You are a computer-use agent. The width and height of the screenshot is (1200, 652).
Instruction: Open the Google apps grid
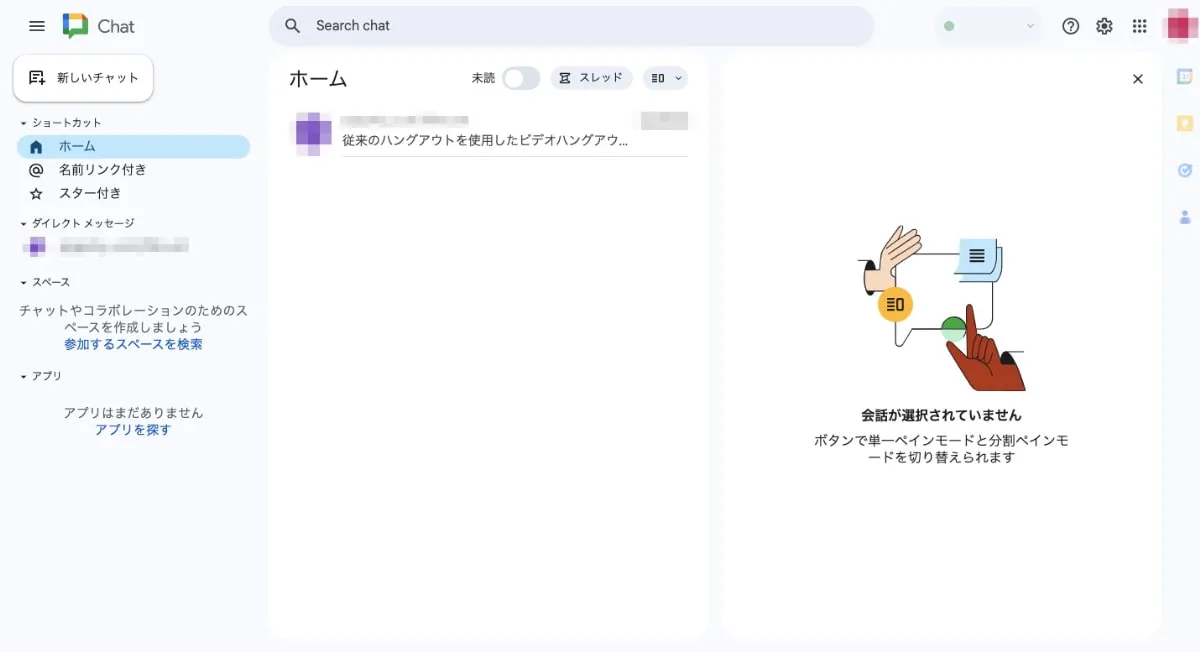1139,26
